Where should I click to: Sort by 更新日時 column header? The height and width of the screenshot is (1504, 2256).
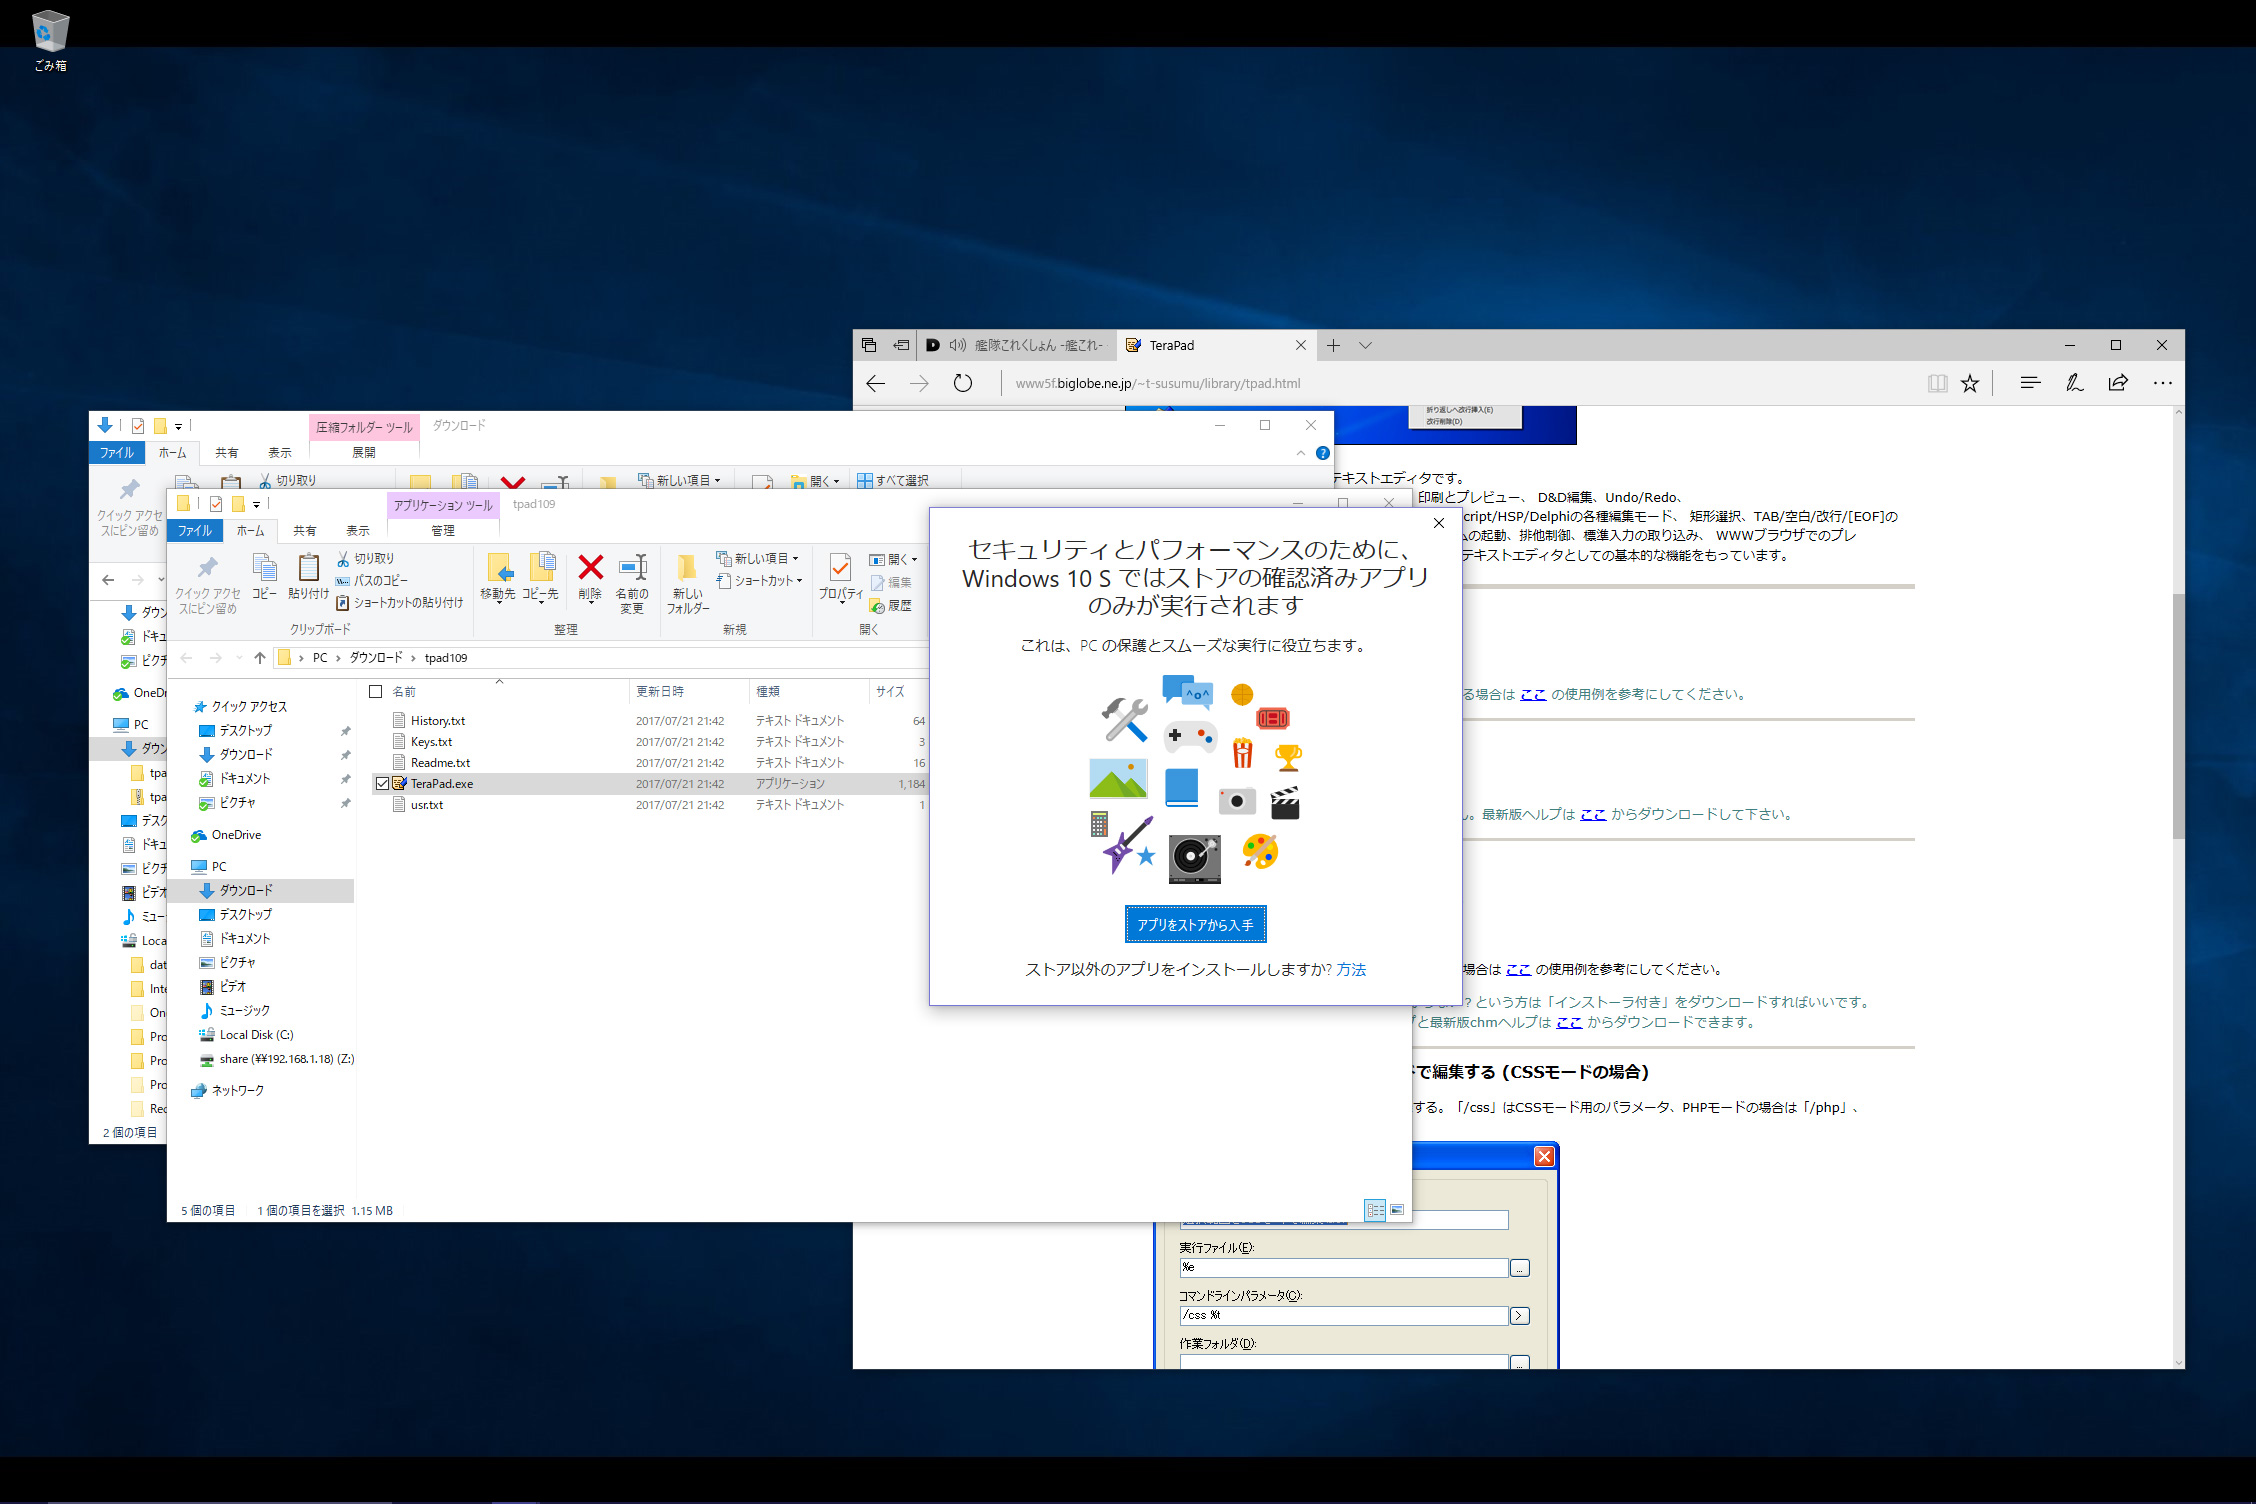pyautogui.click(x=660, y=692)
